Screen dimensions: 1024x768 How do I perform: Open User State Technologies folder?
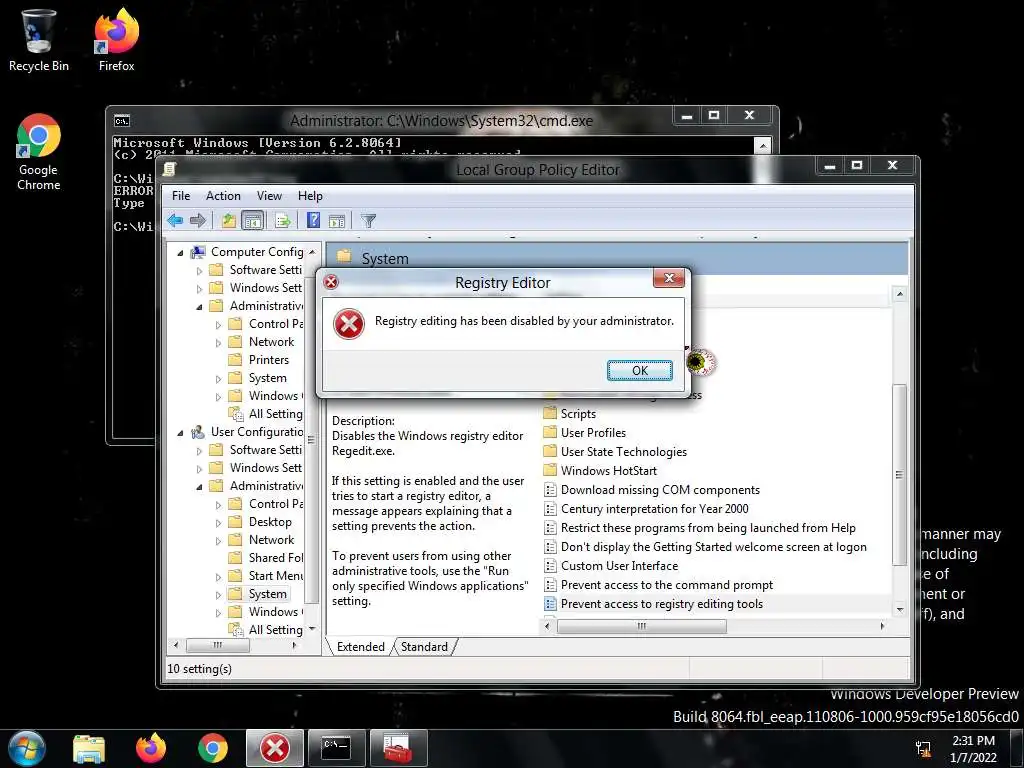pyautogui.click(x=624, y=452)
